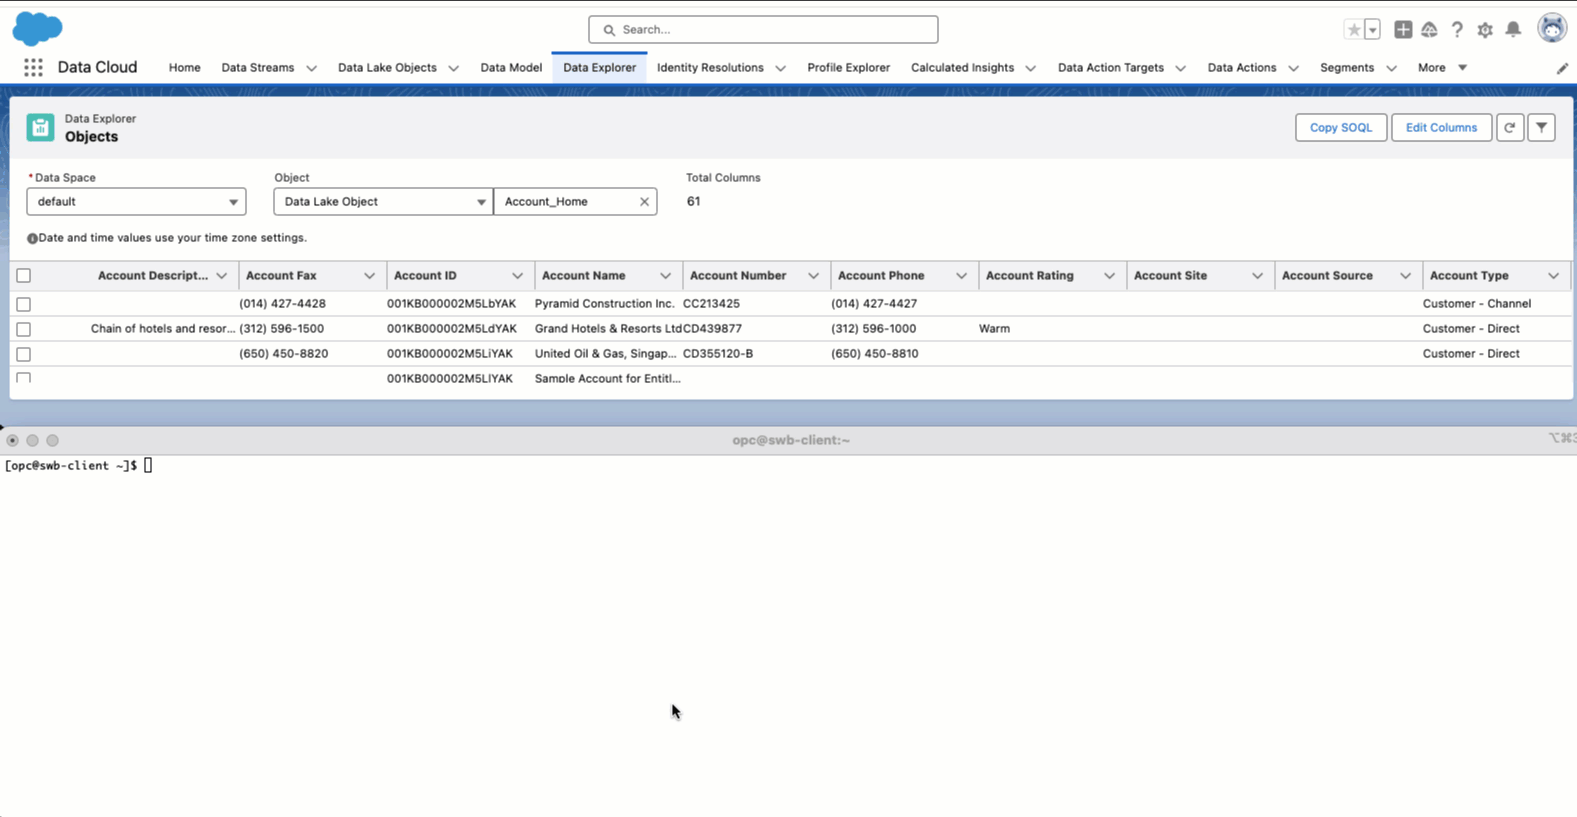
Task: Select the Grand Hotels & Resorts row checkbox
Action: [24, 329]
